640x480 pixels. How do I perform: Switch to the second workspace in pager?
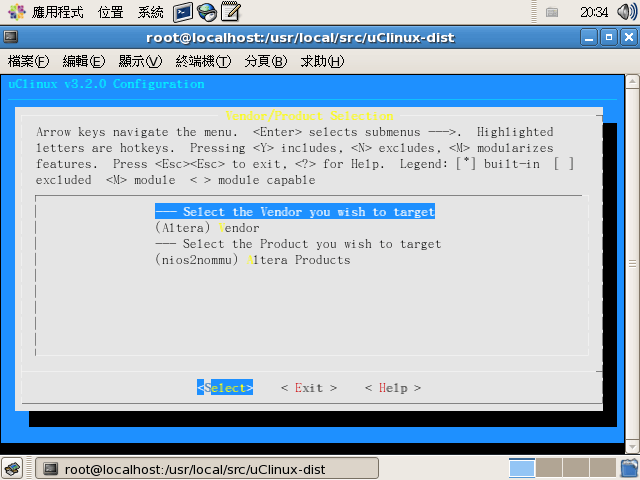[549, 468]
